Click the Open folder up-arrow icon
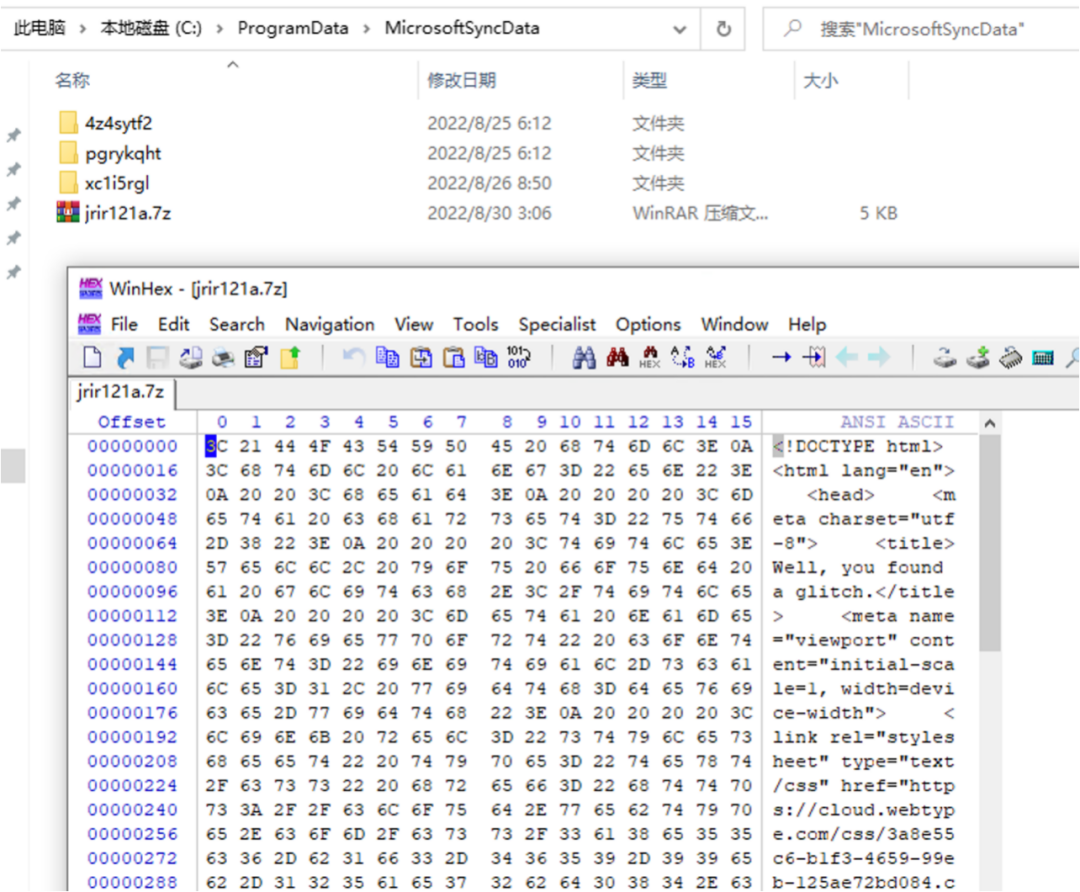Viewport: 1080px width, 892px height. pyautogui.click(x=290, y=357)
